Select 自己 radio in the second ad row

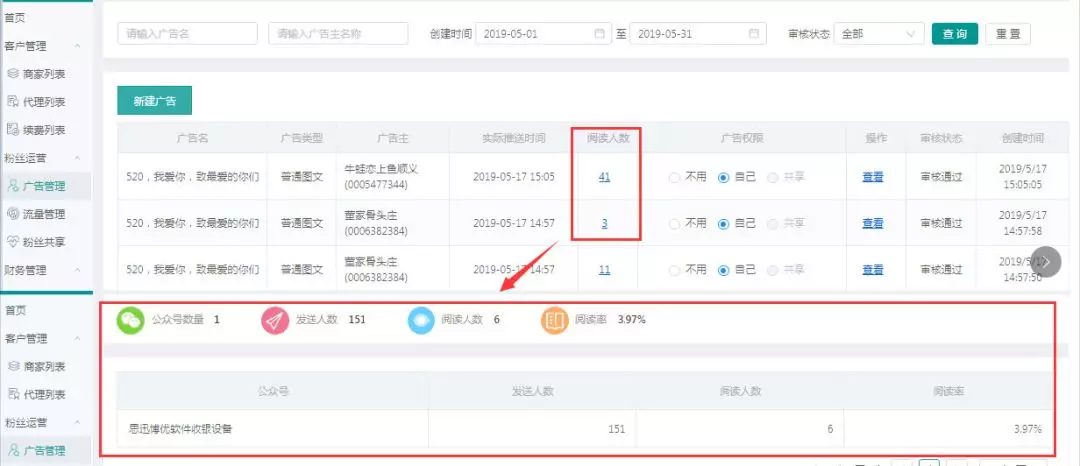pyautogui.click(x=724, y=223)
